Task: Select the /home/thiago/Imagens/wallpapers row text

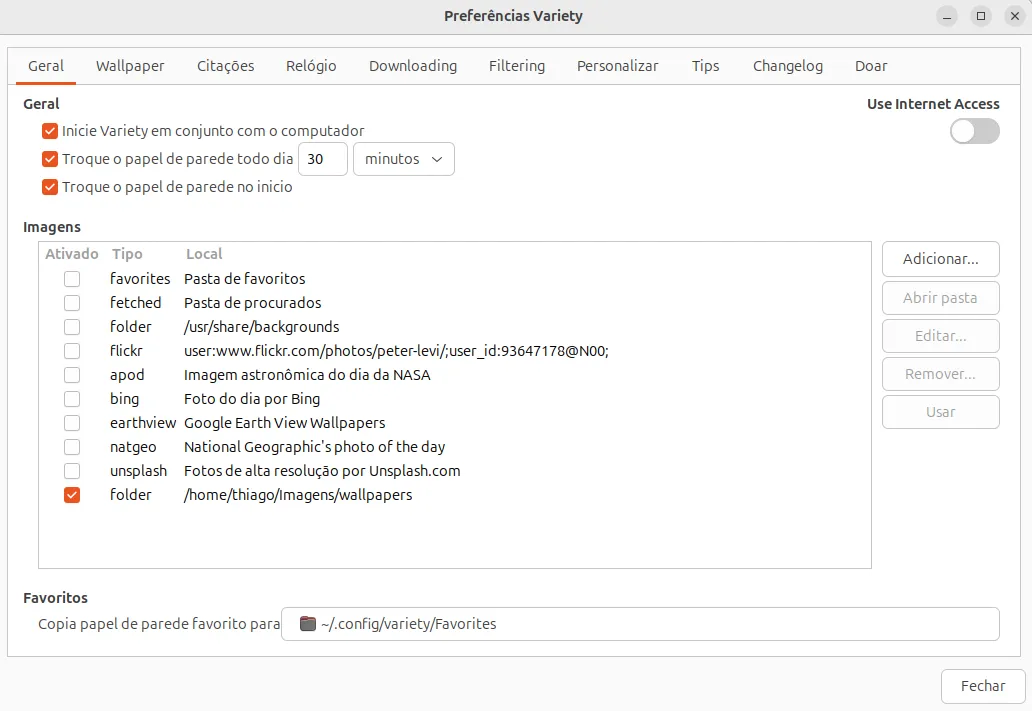Action: (298, 495)
